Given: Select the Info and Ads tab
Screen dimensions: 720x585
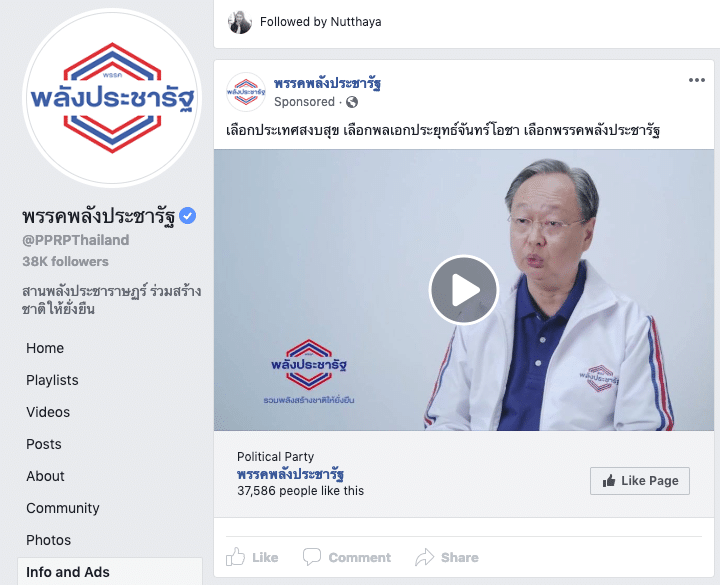Looking at the screenshot, I should 110,572.
